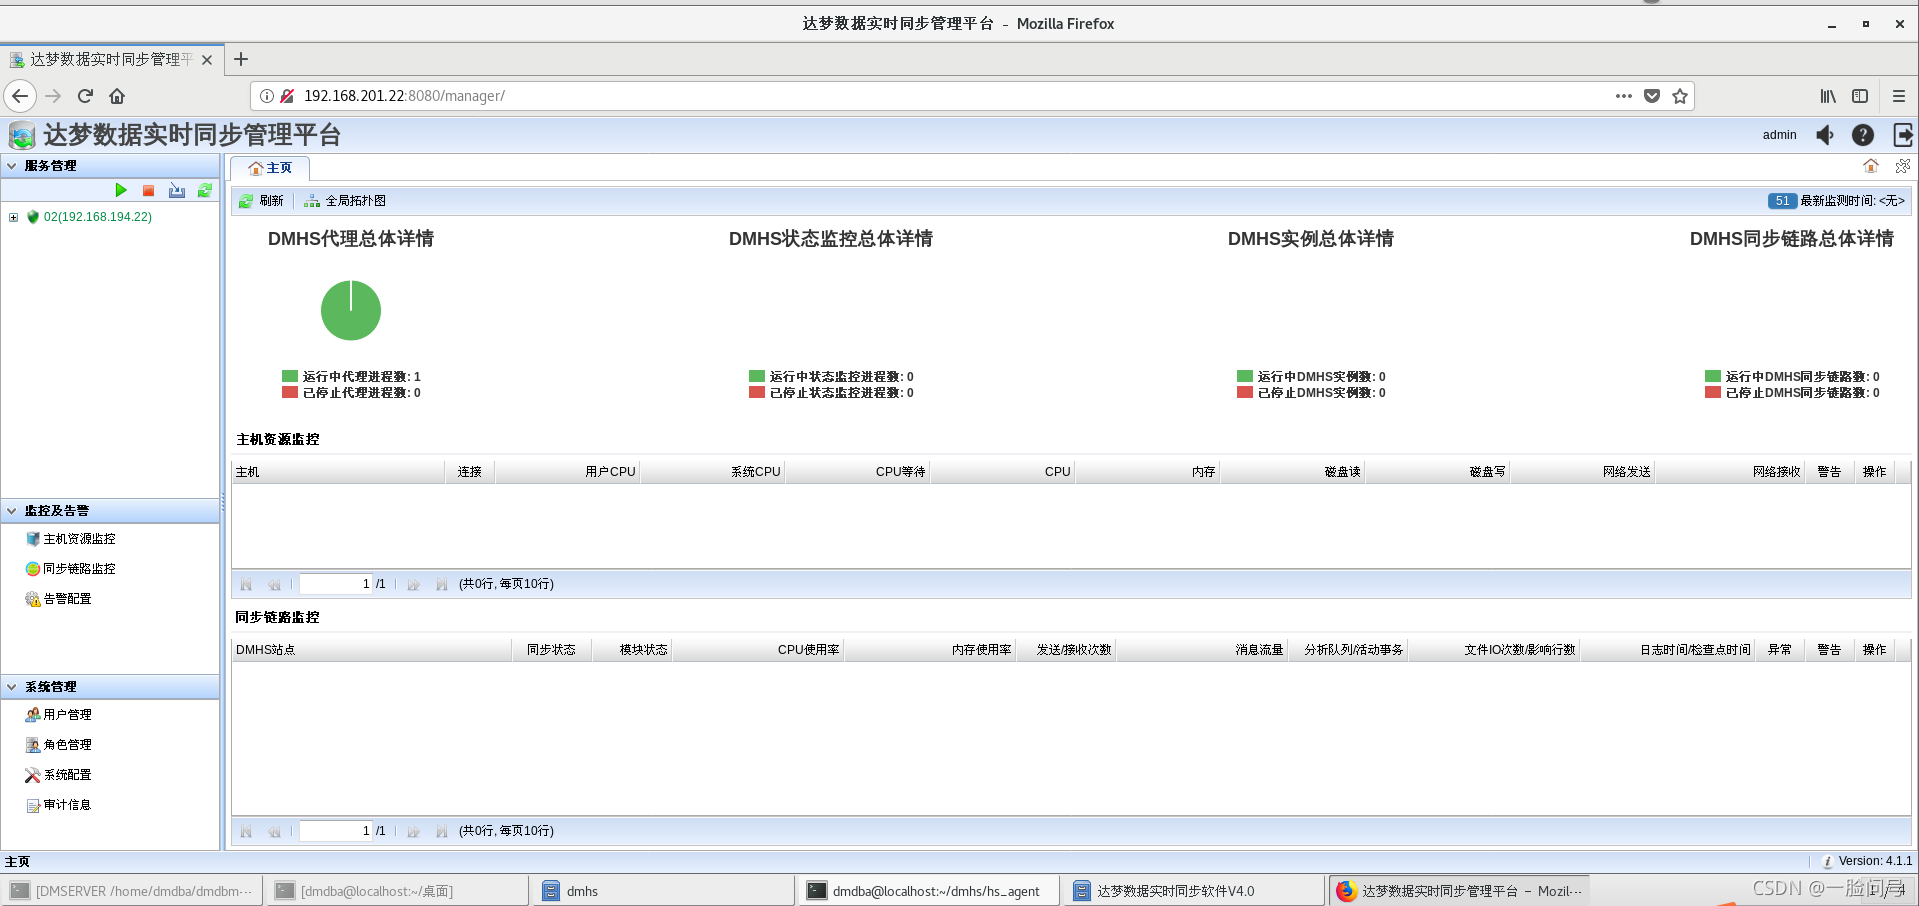Sort host table by 用户CPU column
This screenshot has width=1919, height=906.
567,472
